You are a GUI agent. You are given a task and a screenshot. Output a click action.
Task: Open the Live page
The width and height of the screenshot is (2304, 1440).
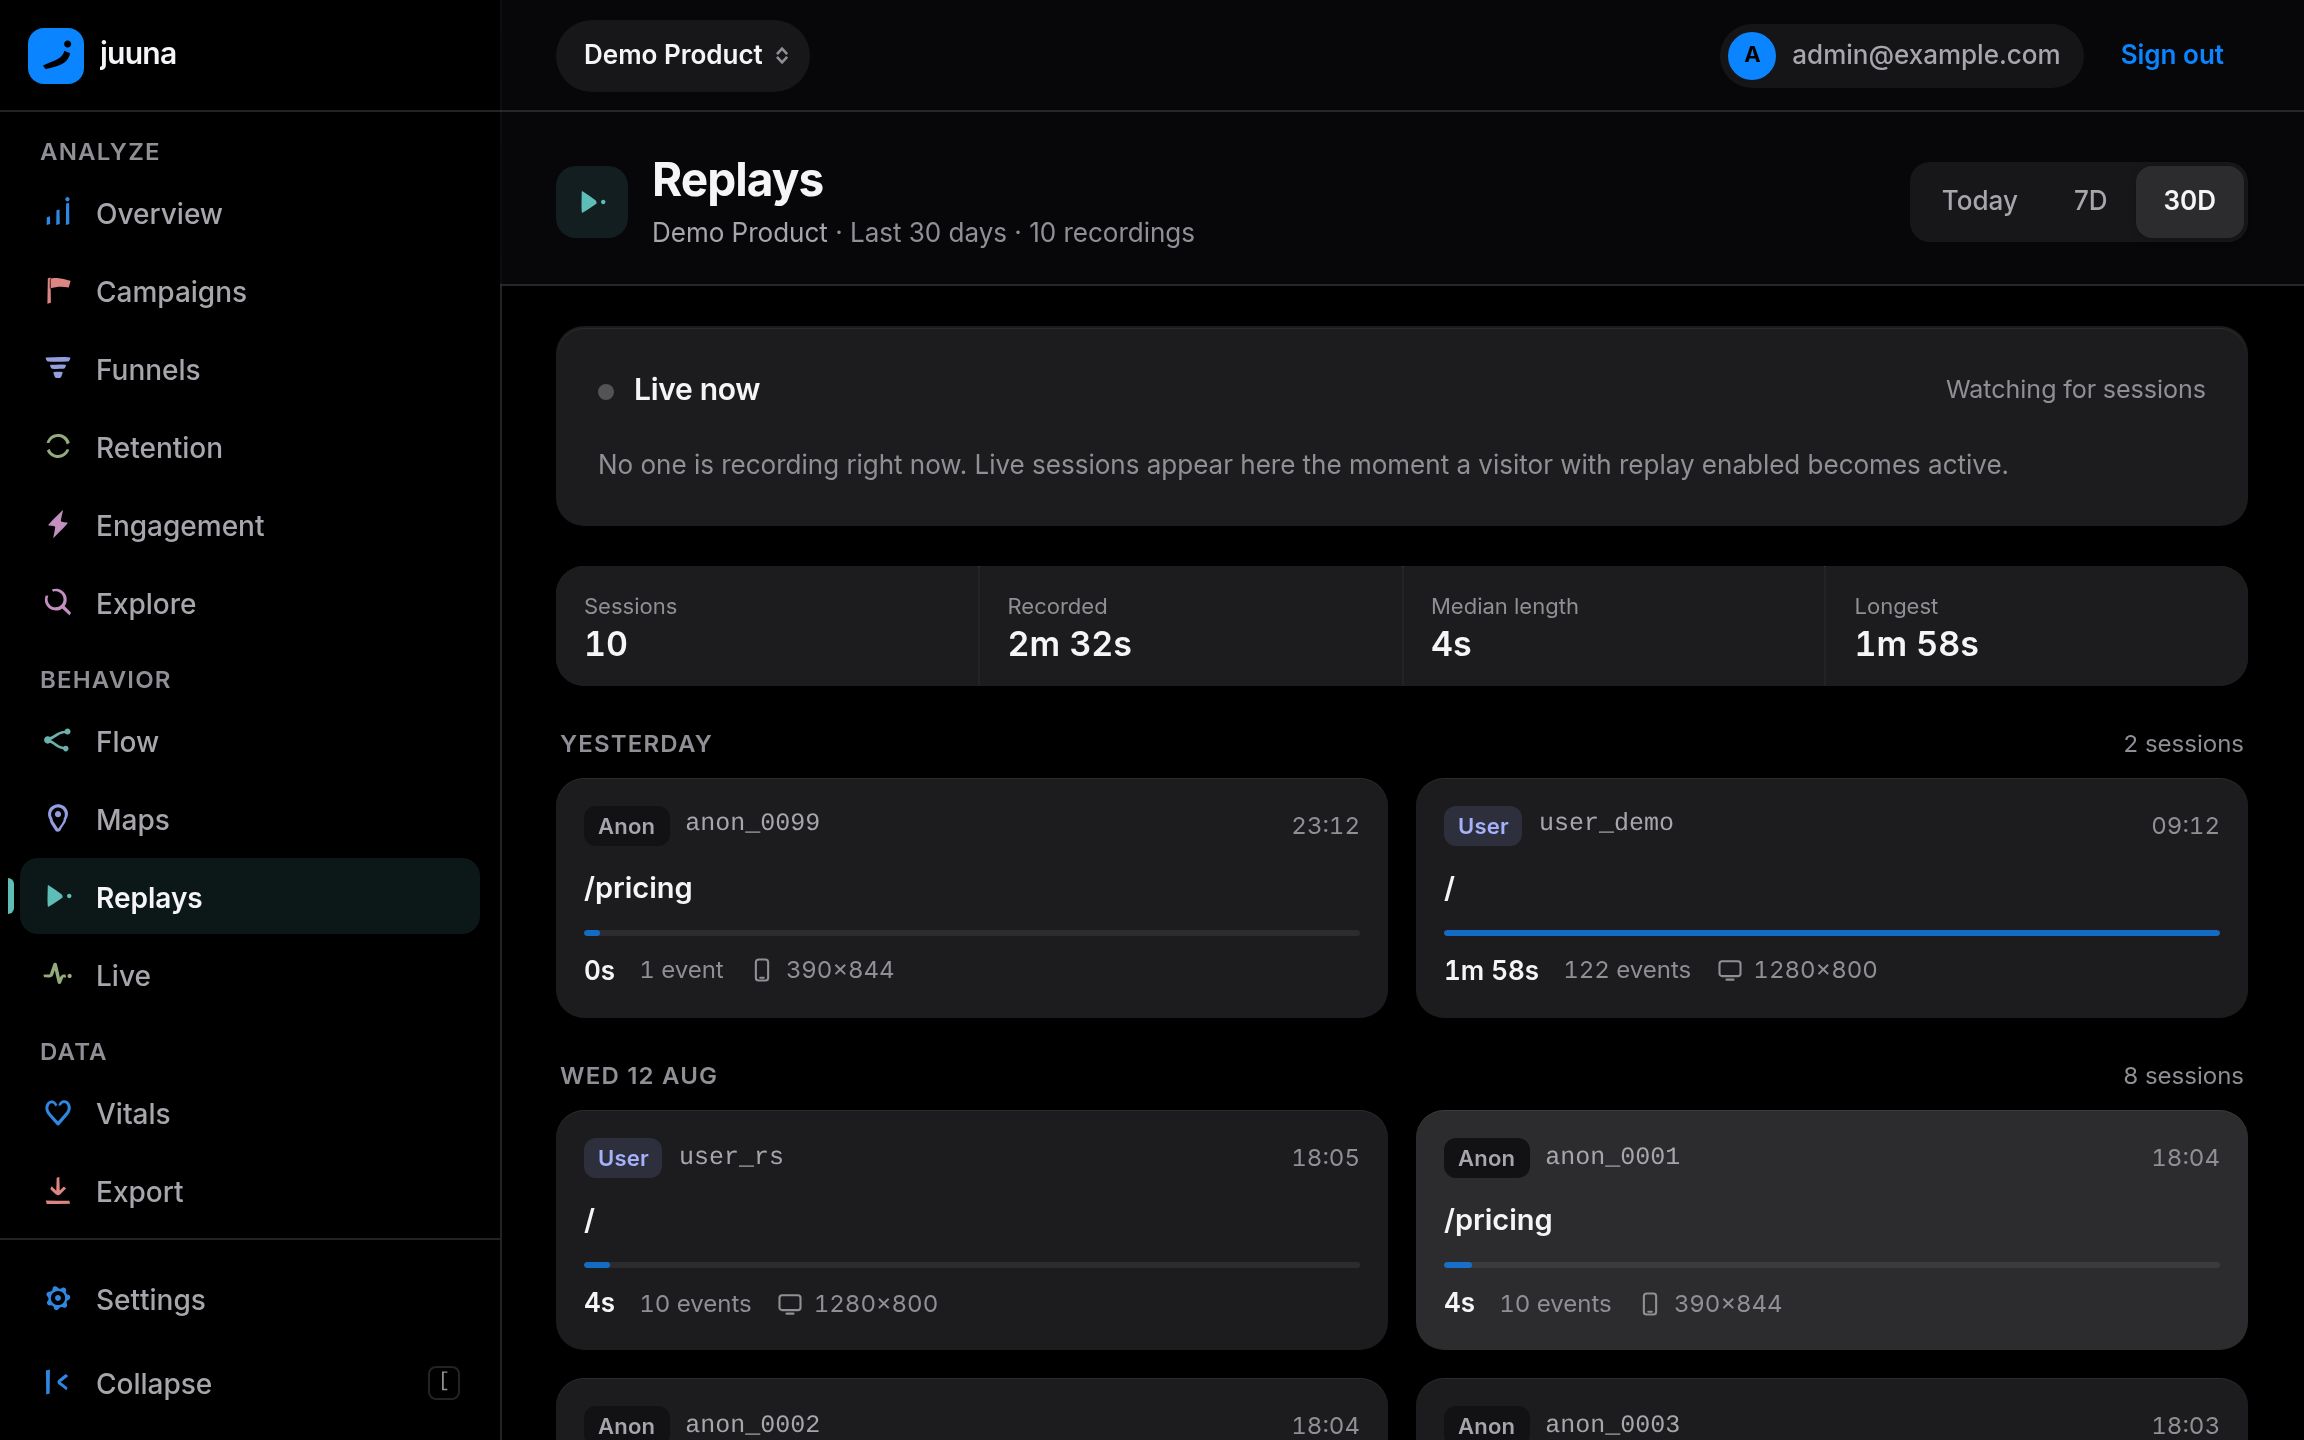(x=250, y=975)
